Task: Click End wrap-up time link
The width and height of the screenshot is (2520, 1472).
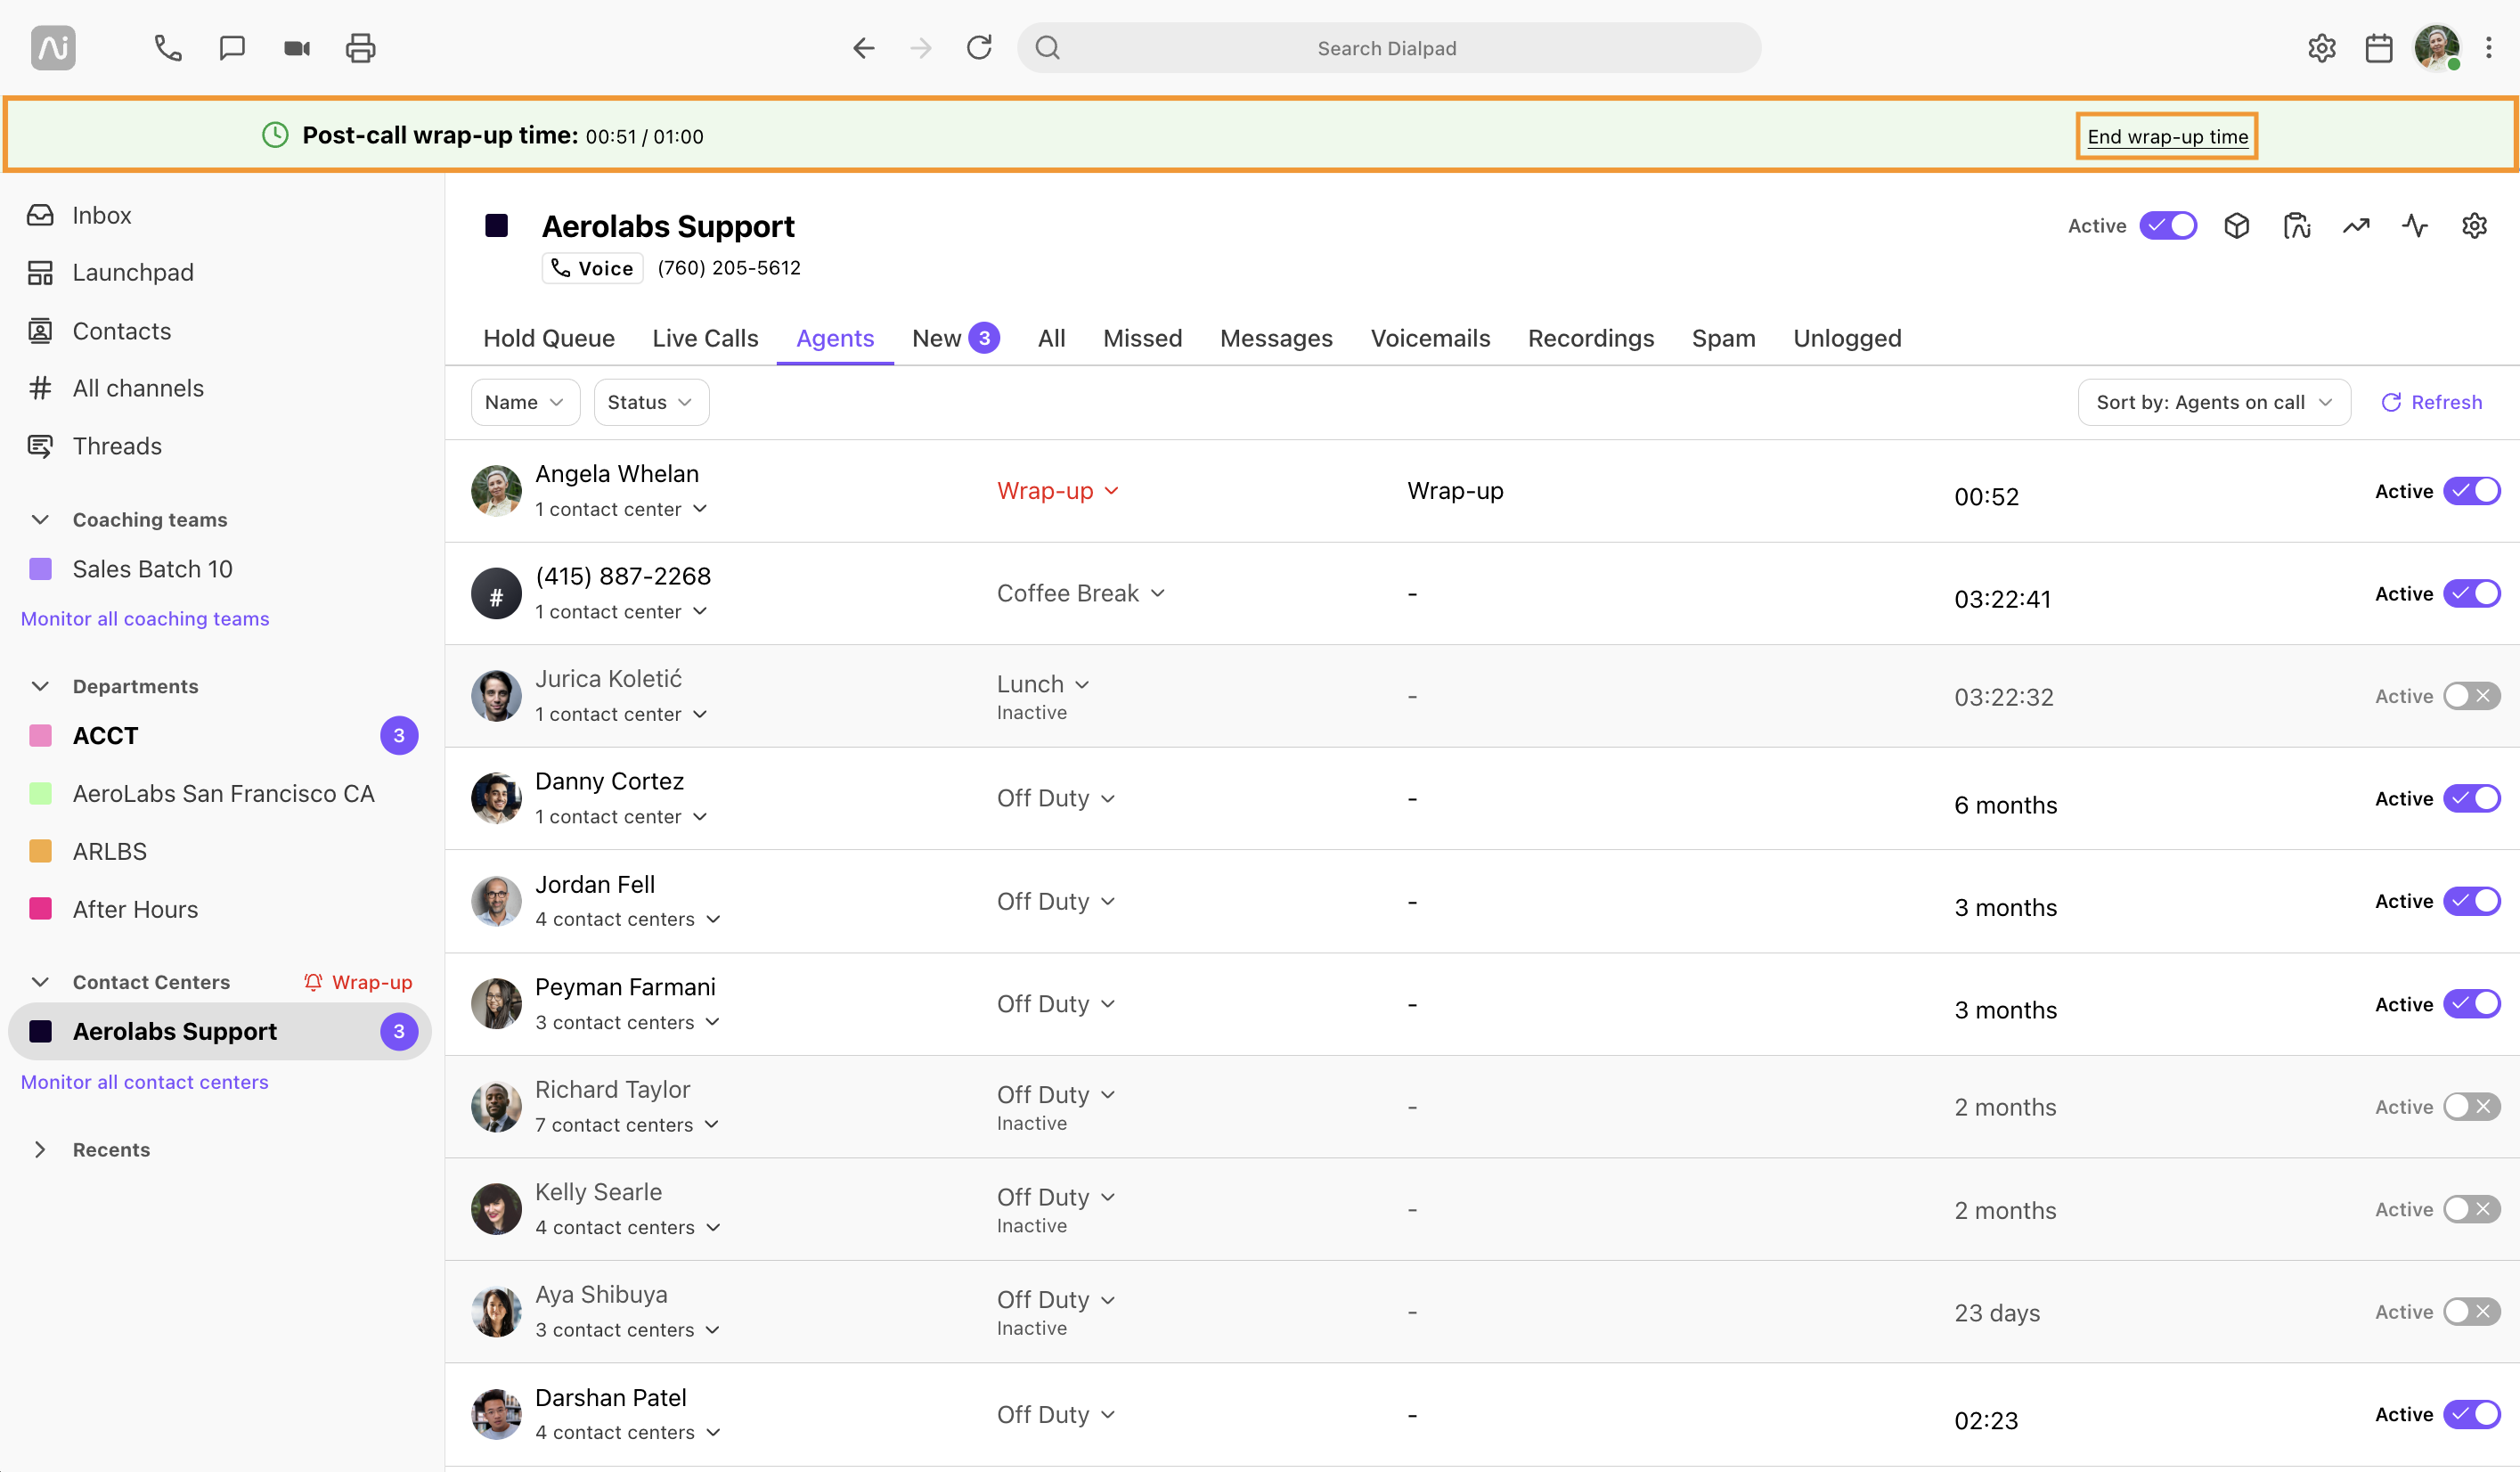Action: [2167, 136]
